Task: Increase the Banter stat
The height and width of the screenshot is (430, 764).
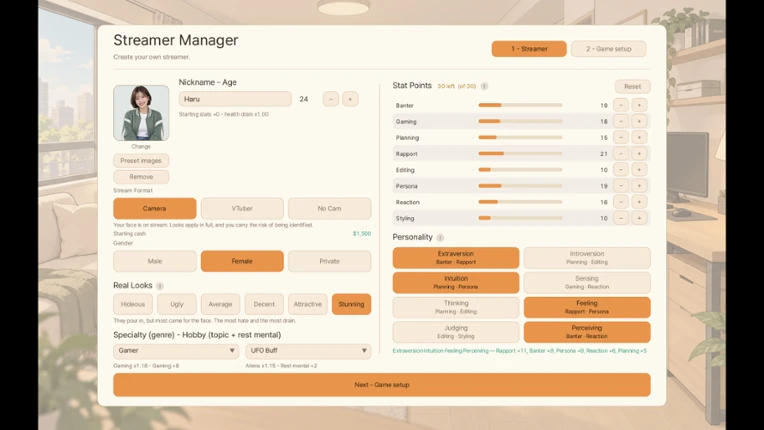Action: 639,105
